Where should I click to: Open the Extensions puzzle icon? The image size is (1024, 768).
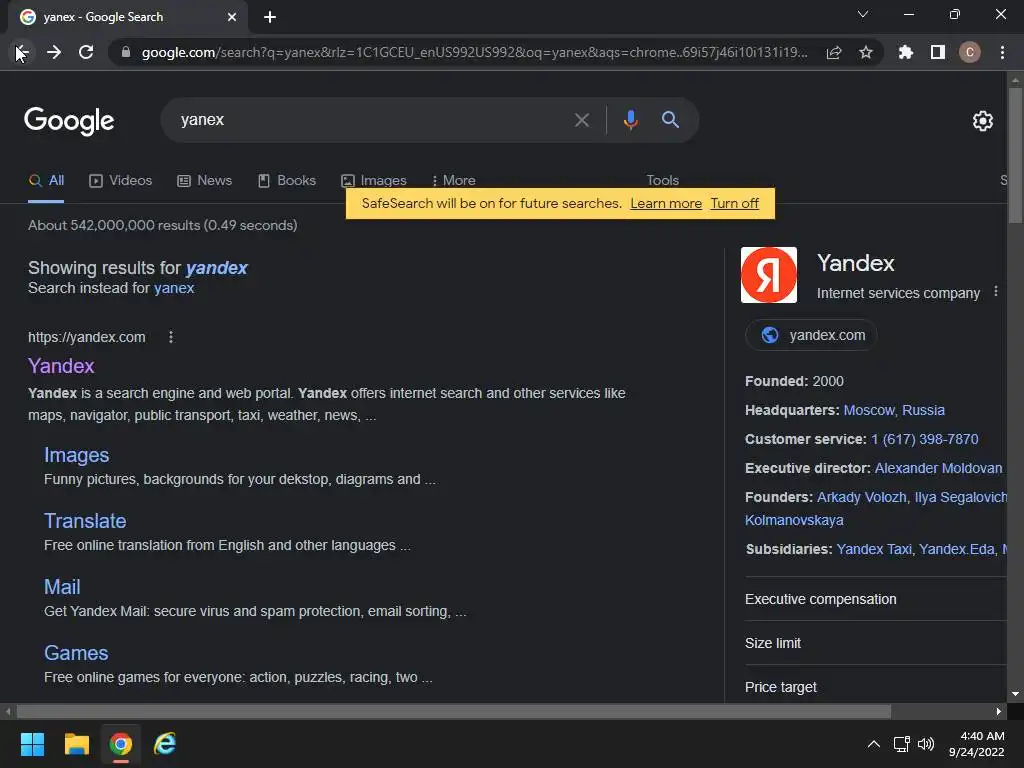tap(906, 52)
